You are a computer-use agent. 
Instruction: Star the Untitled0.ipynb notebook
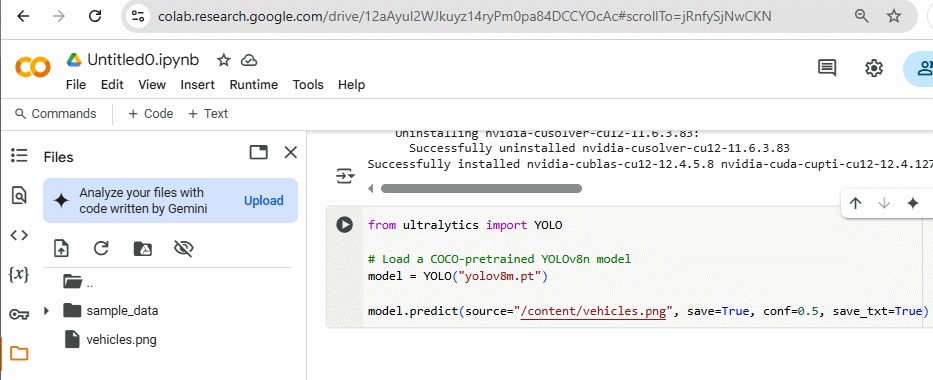coord(223,60)
